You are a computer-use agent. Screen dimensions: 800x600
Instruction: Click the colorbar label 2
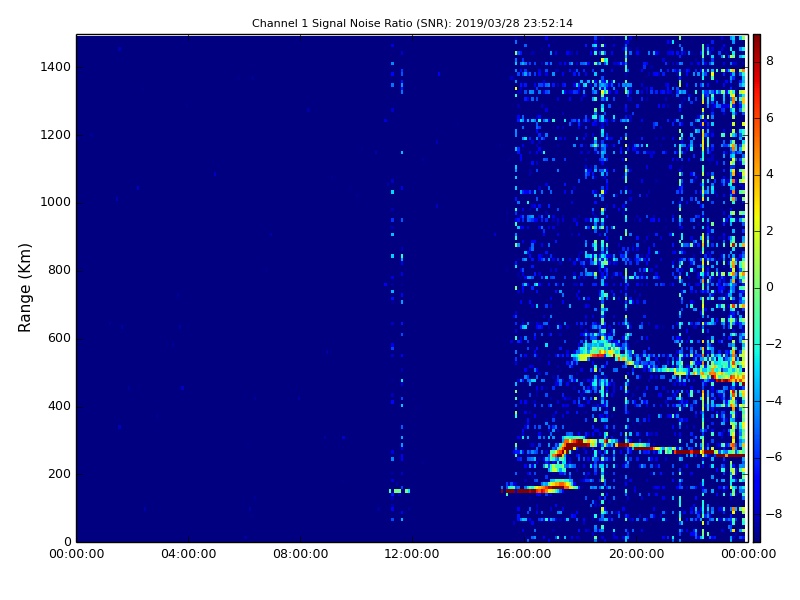tap(770, 231)
